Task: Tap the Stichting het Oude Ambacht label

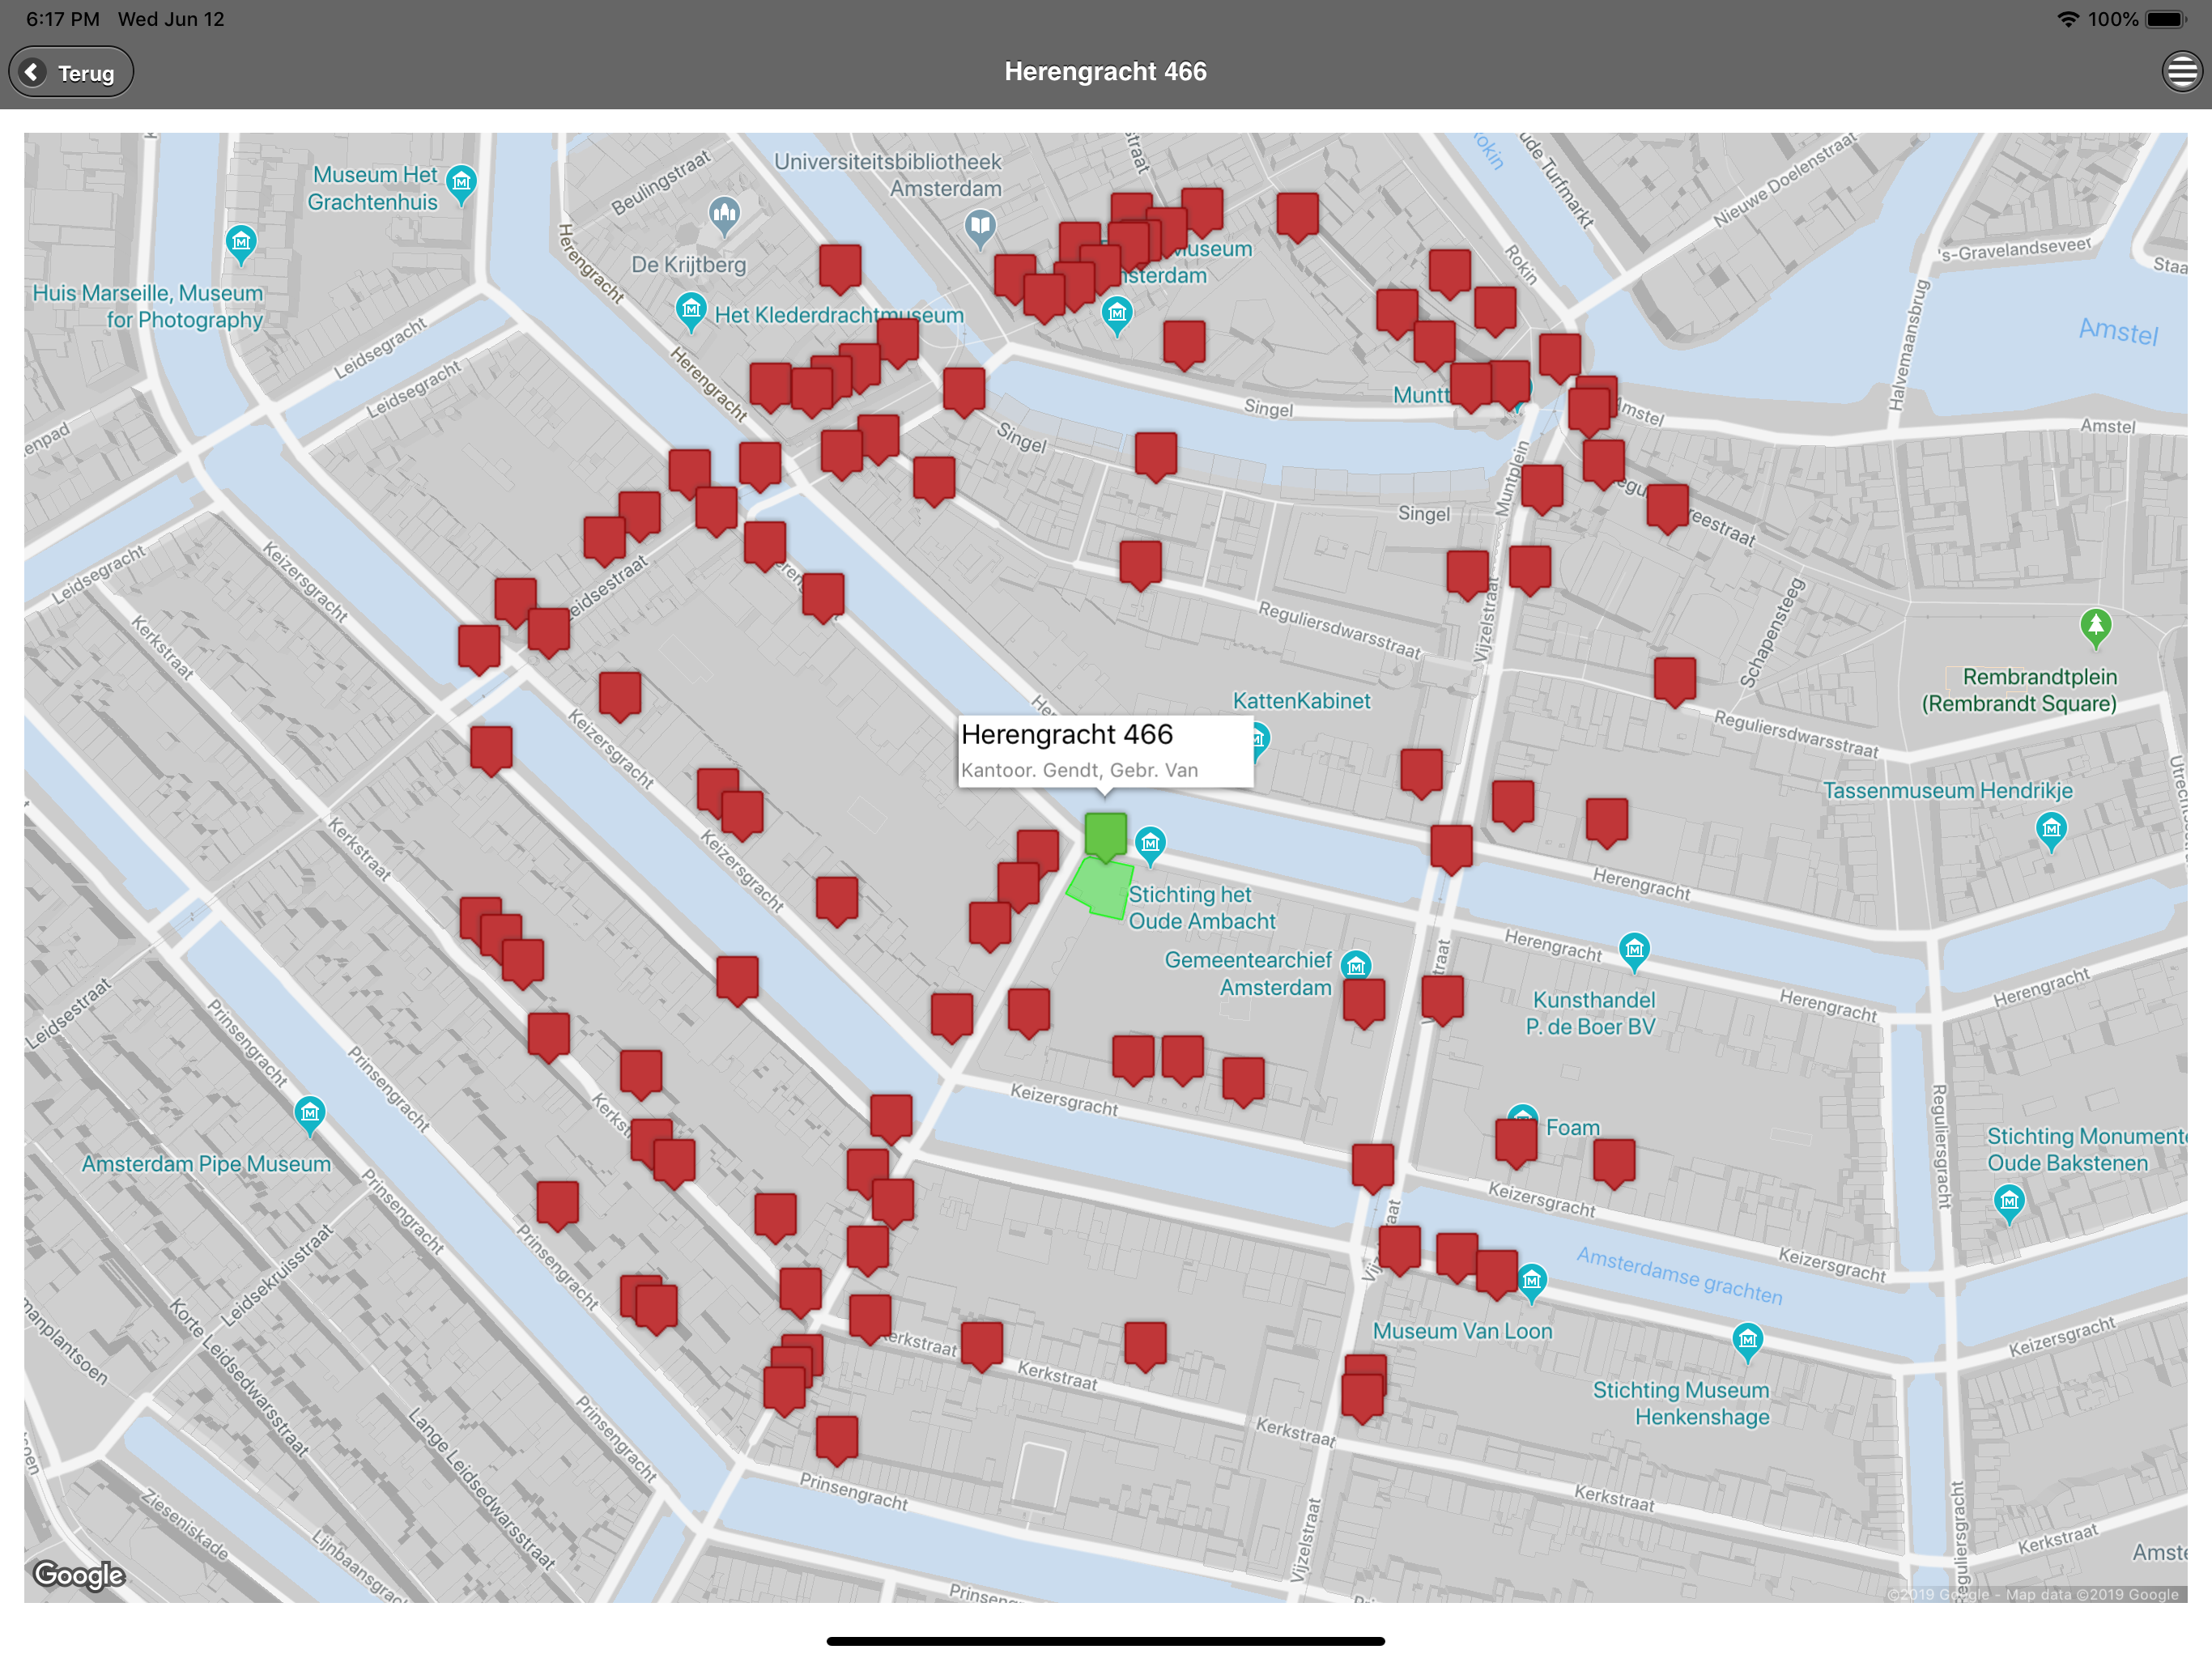Action: click(x=1202, y=908)
